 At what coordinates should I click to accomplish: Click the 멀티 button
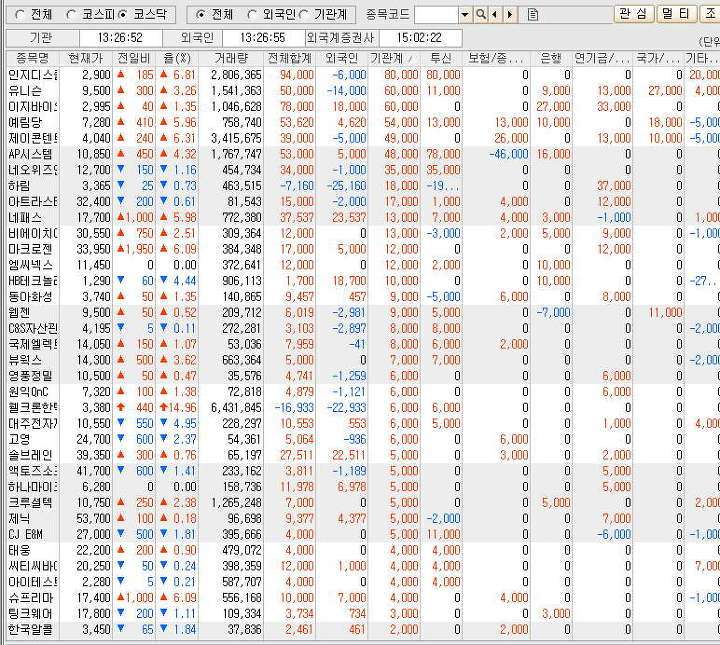click(675, 14)
